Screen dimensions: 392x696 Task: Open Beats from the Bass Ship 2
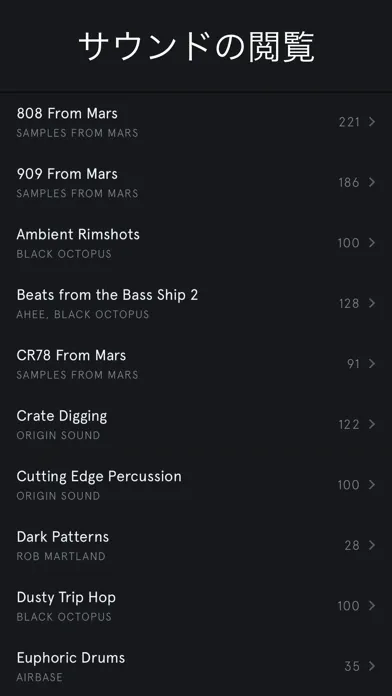pos(196,303)
